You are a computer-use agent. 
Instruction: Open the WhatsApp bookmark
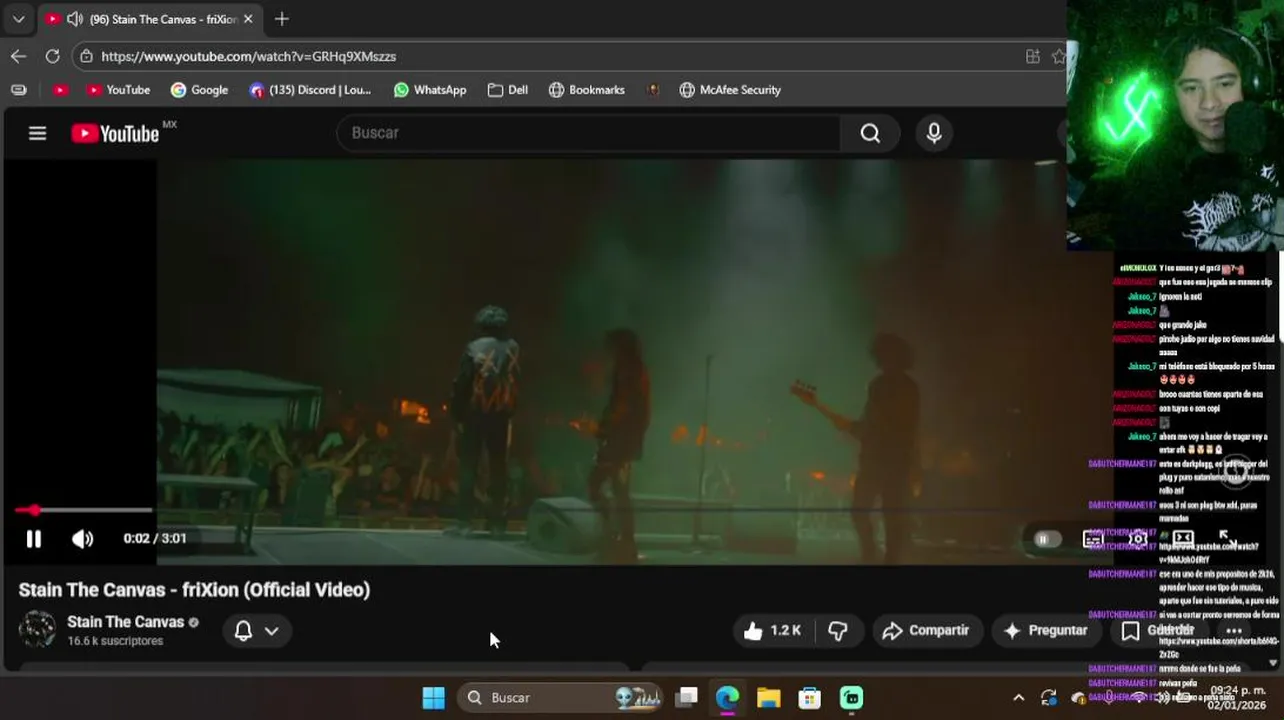(x=430, y=90)
